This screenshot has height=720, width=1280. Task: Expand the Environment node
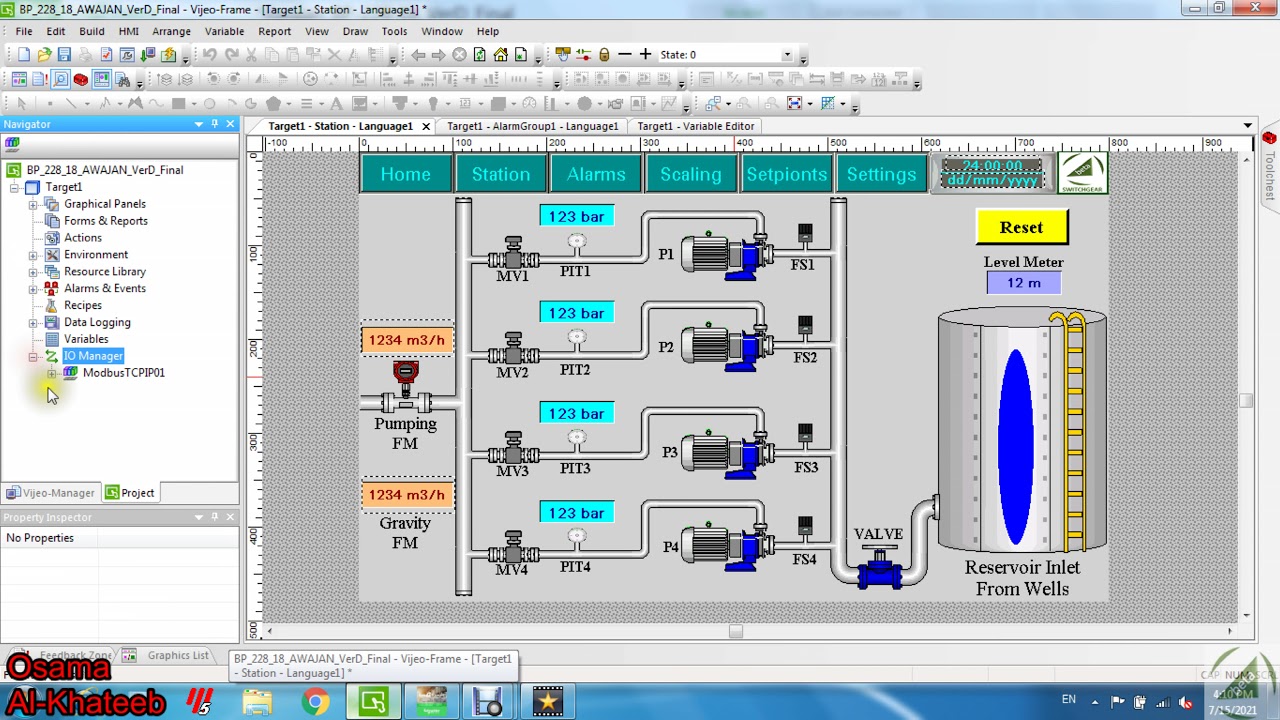click(33, 255)
